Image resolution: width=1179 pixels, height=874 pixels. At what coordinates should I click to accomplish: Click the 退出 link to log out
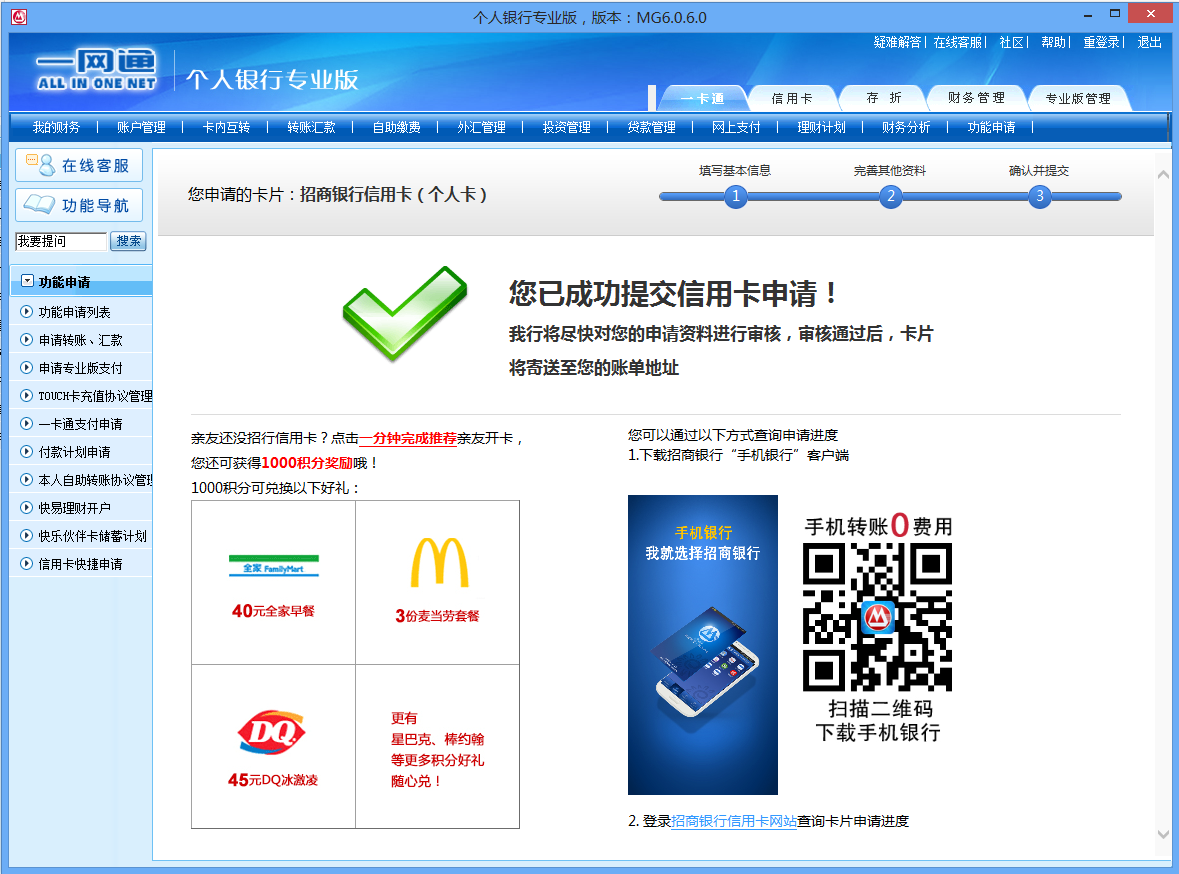1150,42
